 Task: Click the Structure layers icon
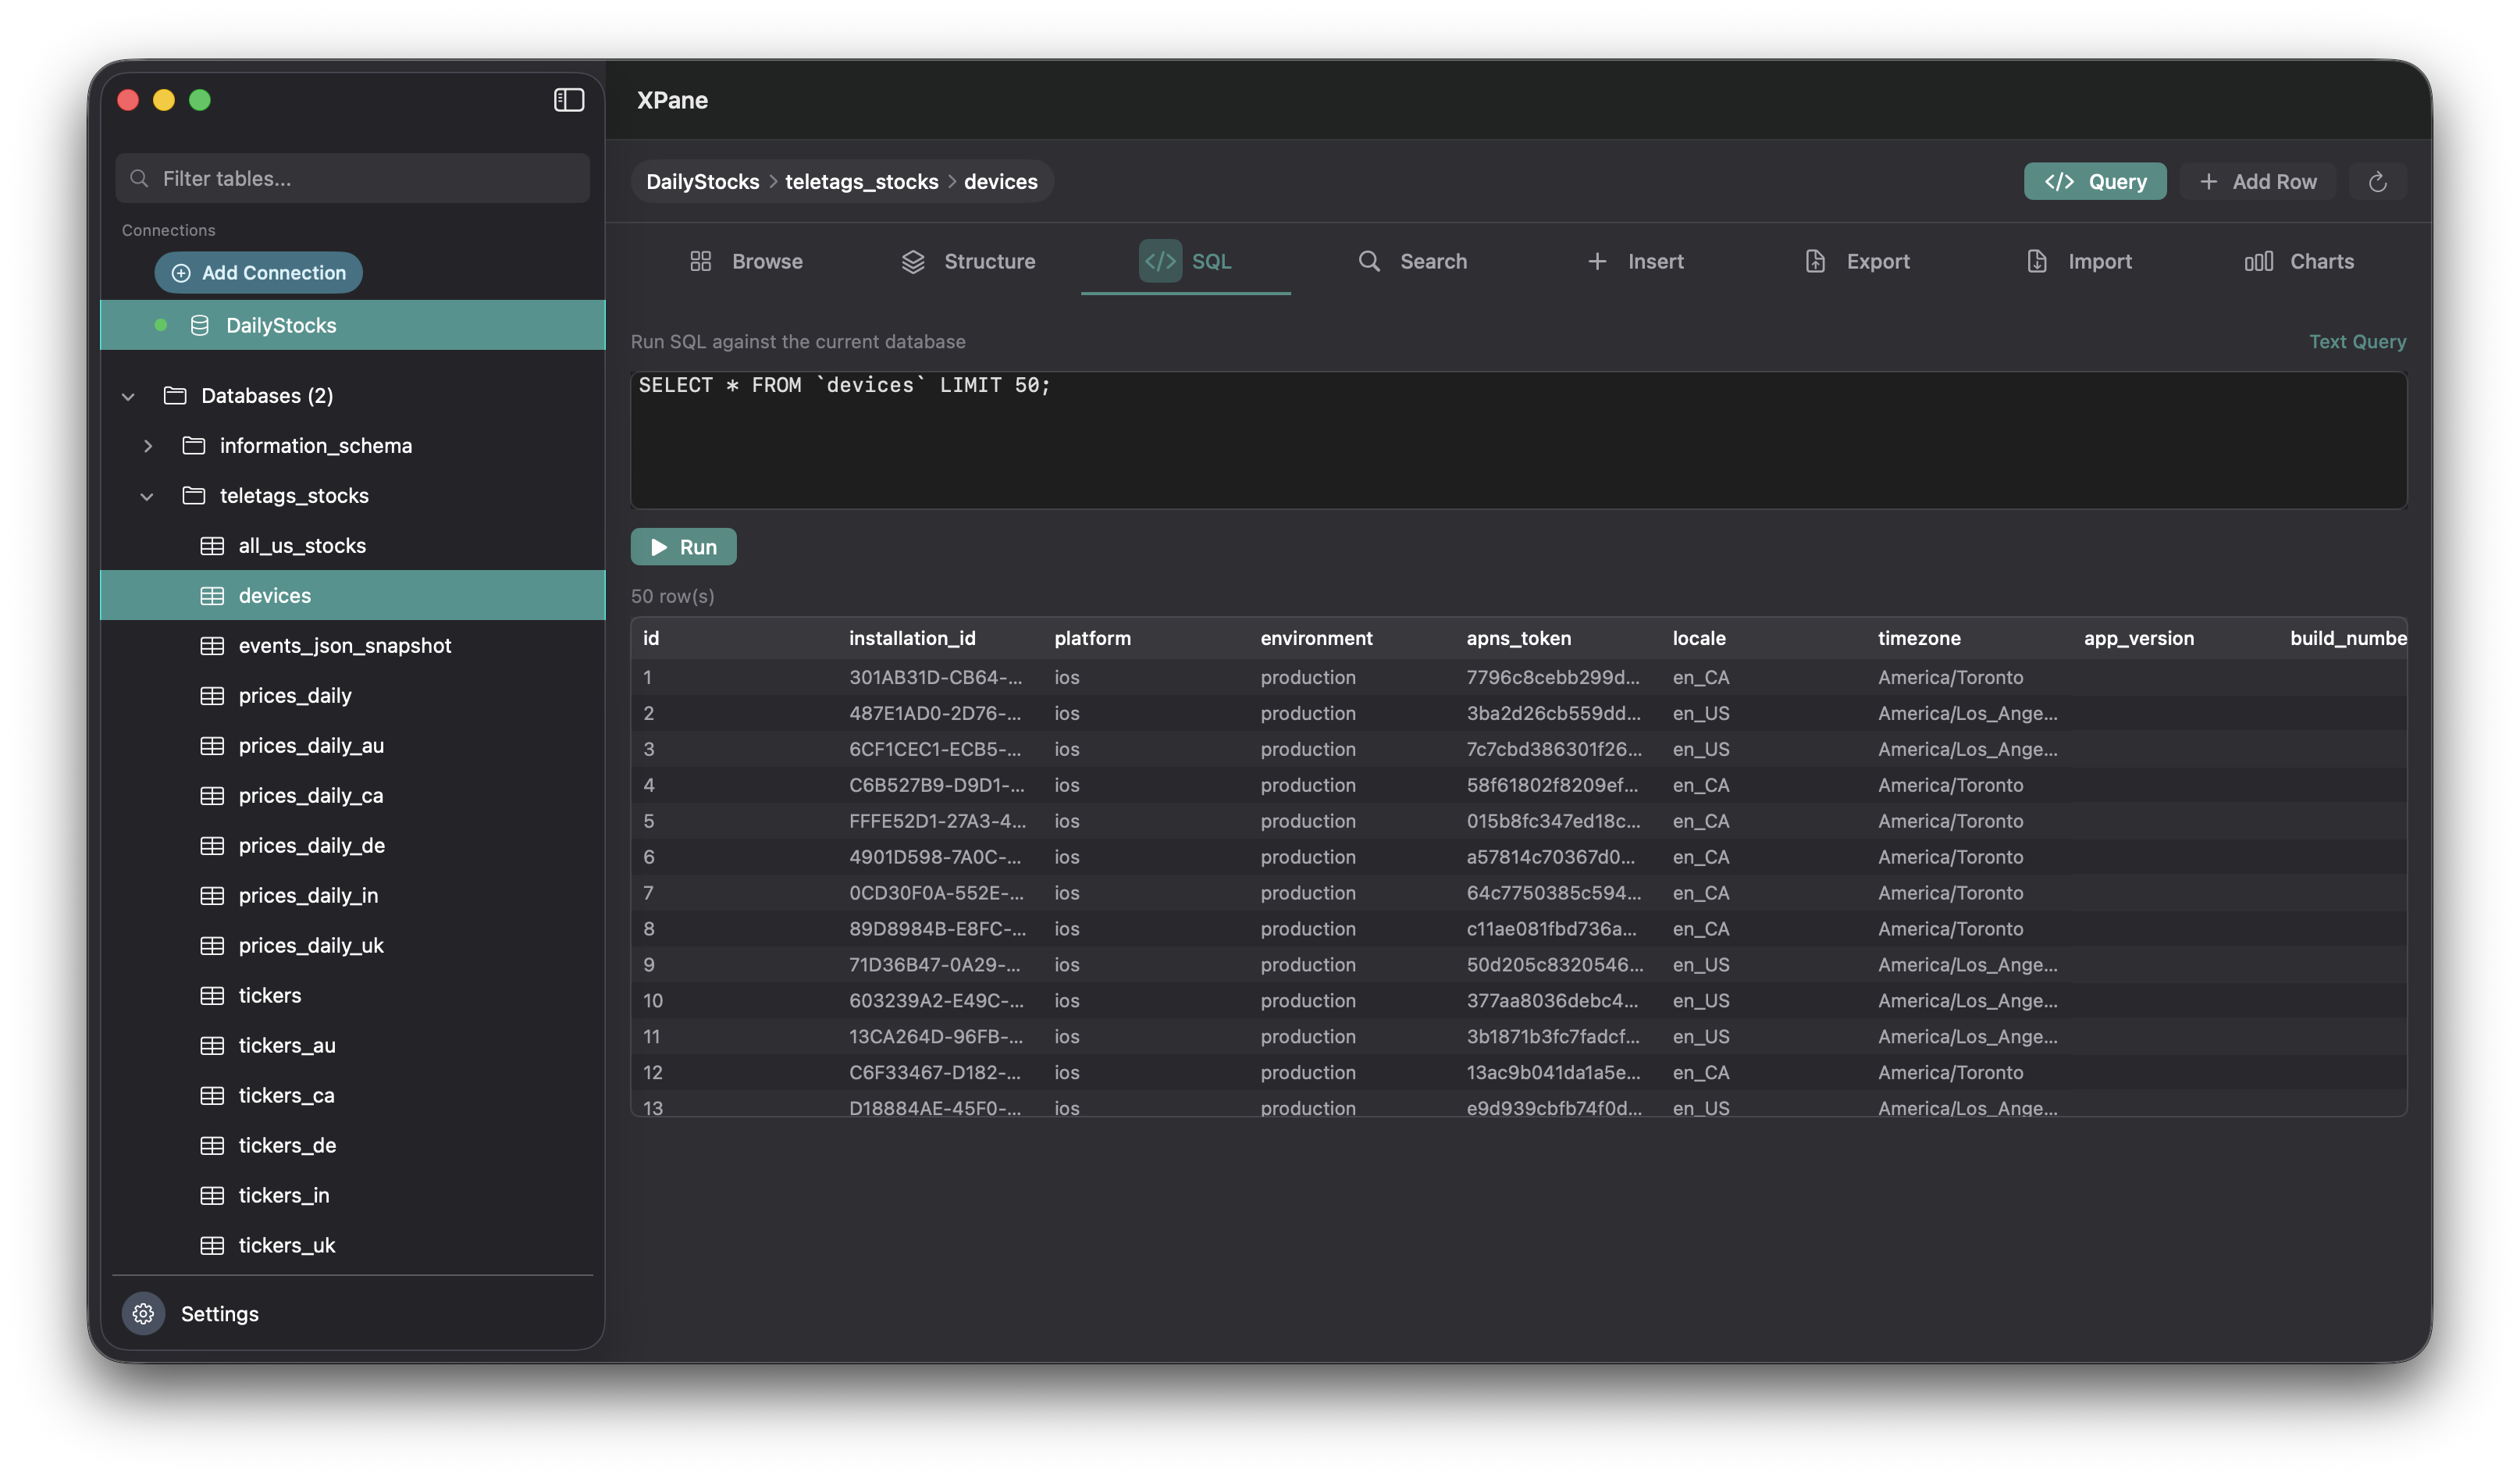click(x=913, y=261)
